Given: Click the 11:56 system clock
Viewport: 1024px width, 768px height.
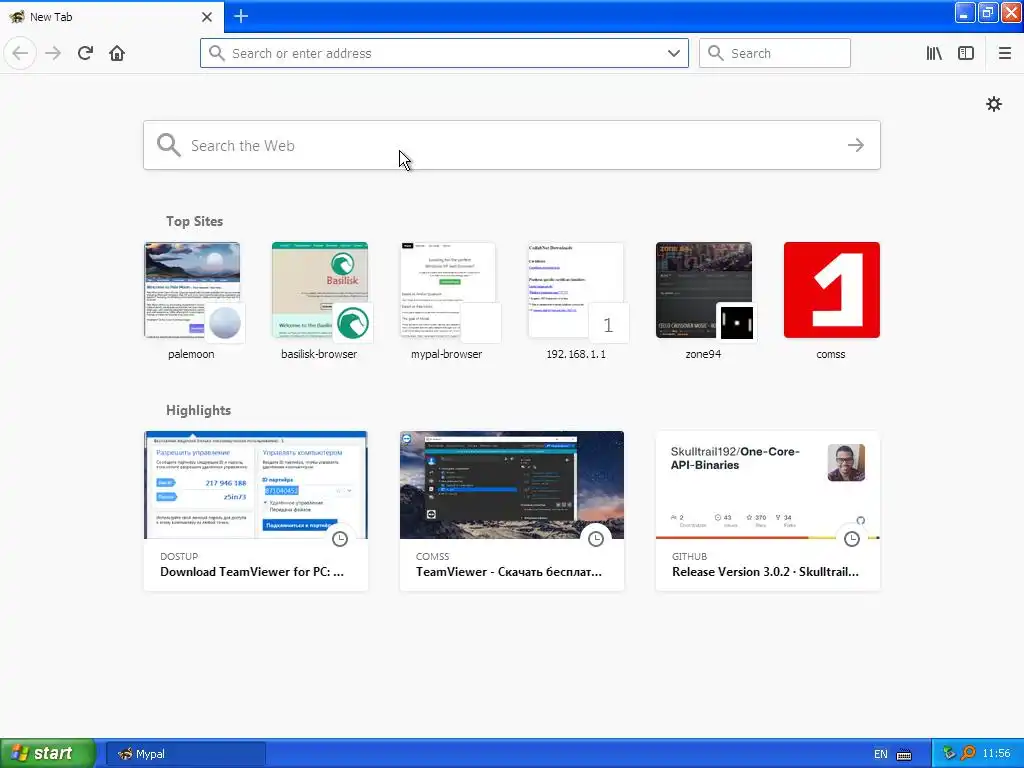Looking at the screenshot, I should point(996,754).
